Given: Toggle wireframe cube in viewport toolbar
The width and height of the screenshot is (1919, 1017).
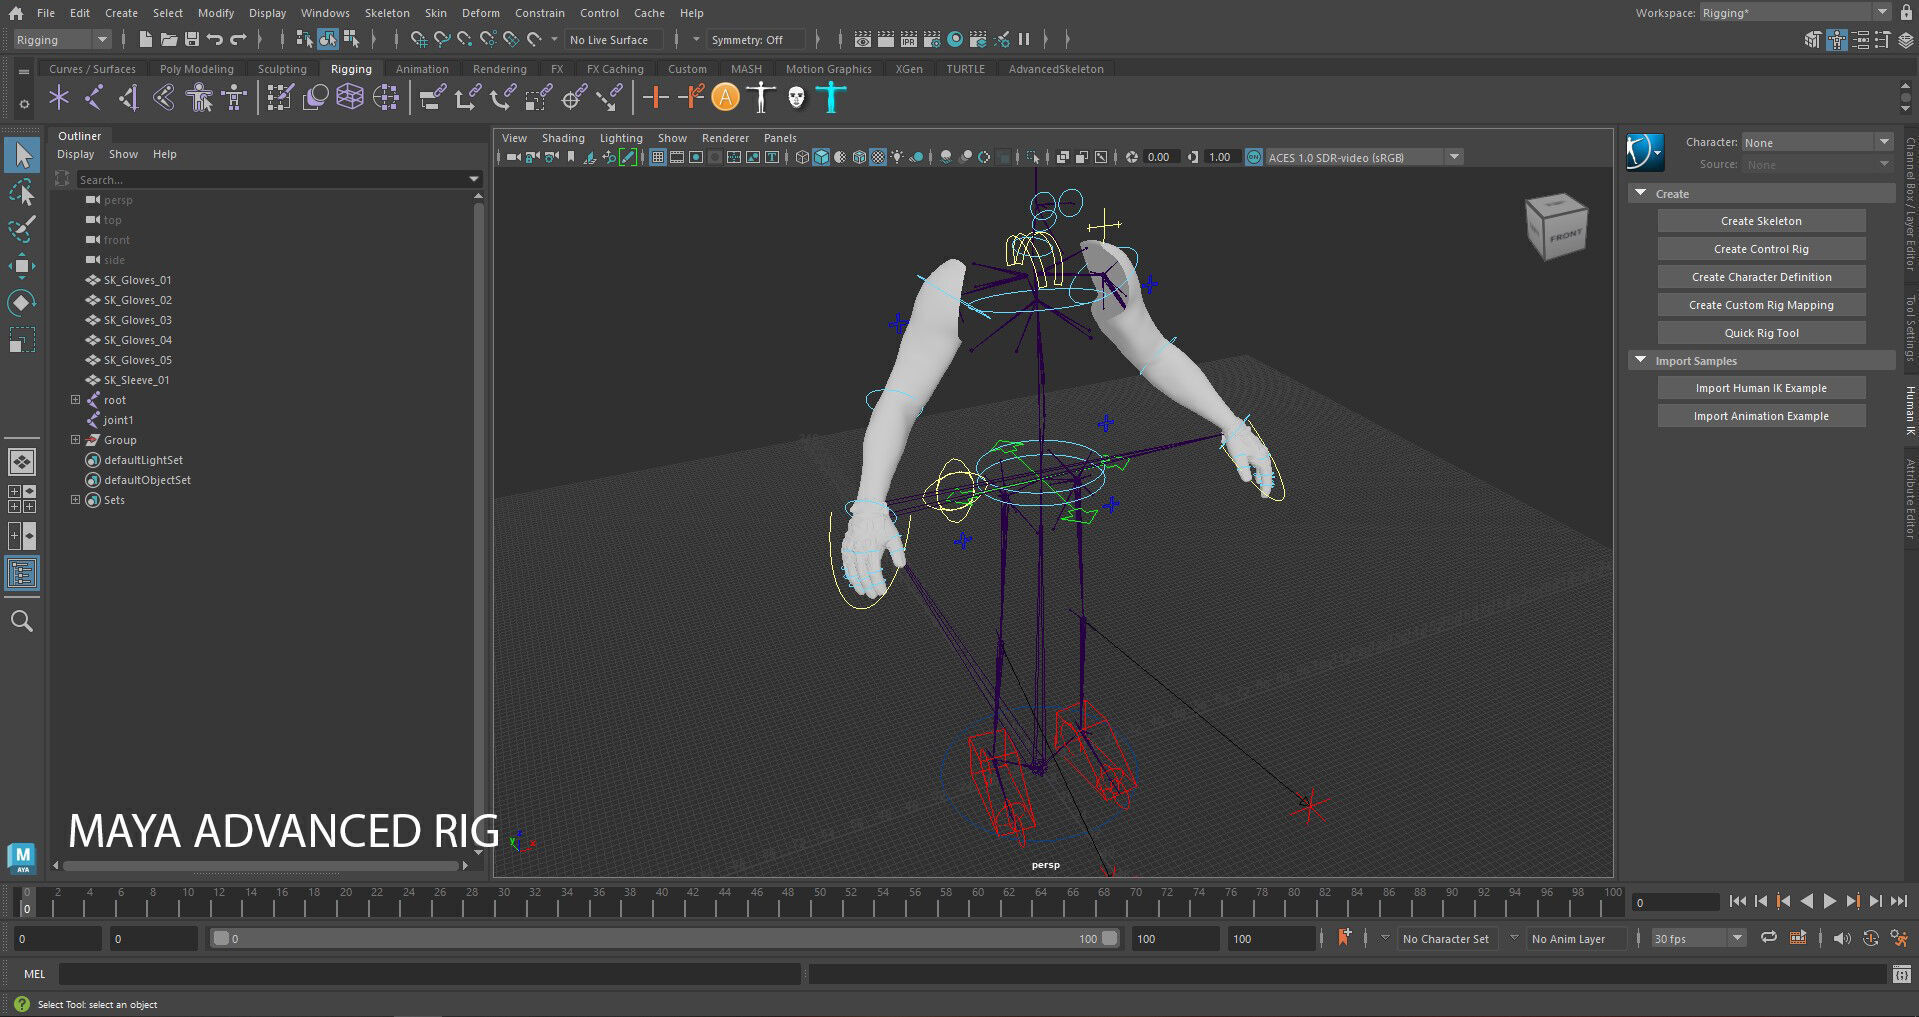Looking at the screenshot, I should pos(802,157).
